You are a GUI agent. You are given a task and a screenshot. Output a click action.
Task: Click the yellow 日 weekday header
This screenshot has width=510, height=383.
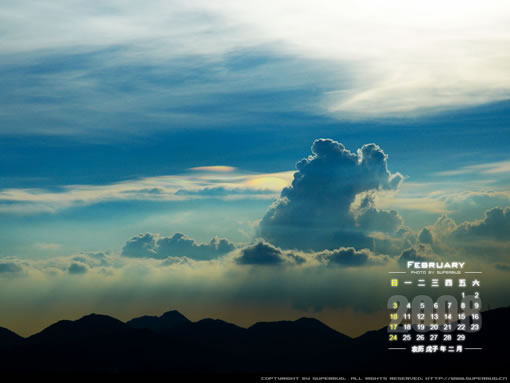[x=394, y=283]
